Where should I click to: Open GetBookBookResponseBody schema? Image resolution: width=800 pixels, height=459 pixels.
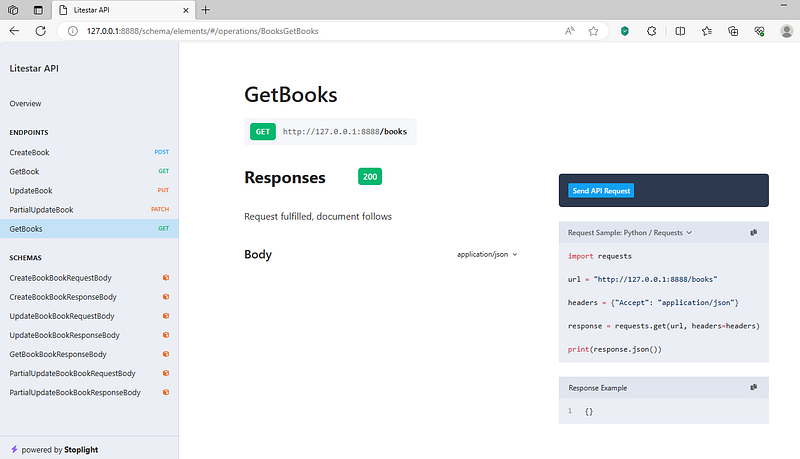pos(89,354)
